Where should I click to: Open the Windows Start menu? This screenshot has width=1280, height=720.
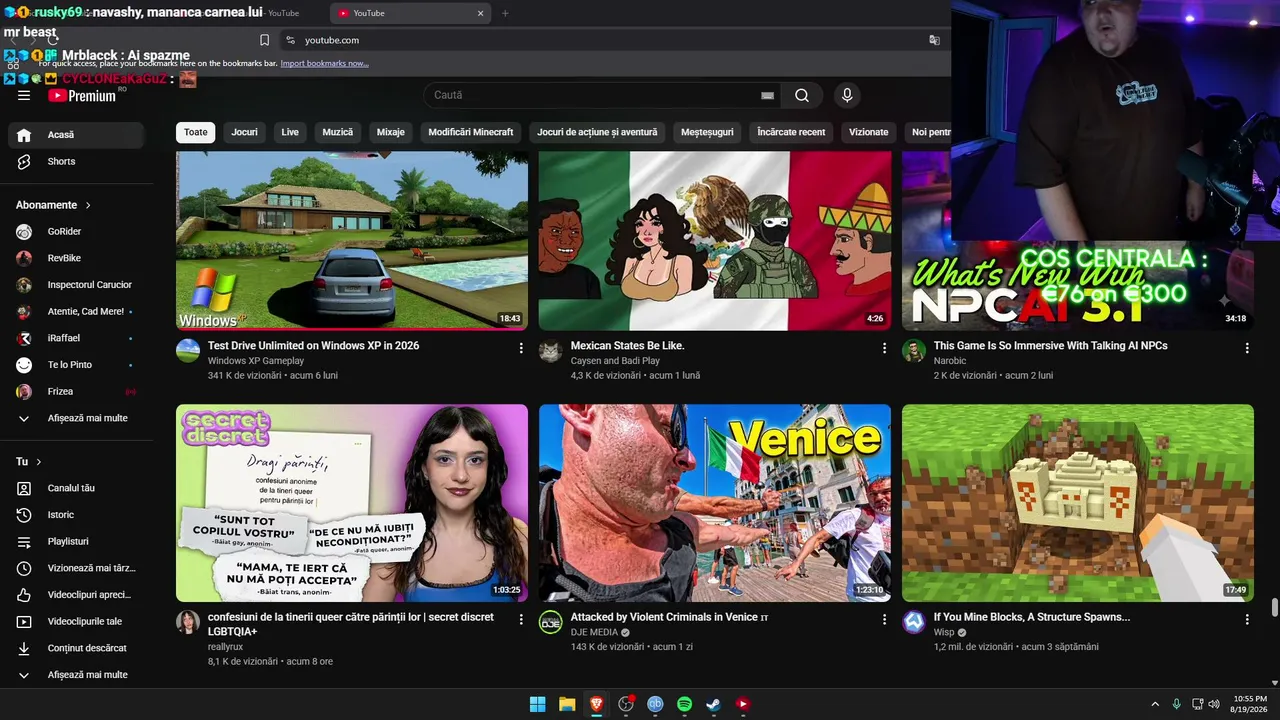coord(537,704)
